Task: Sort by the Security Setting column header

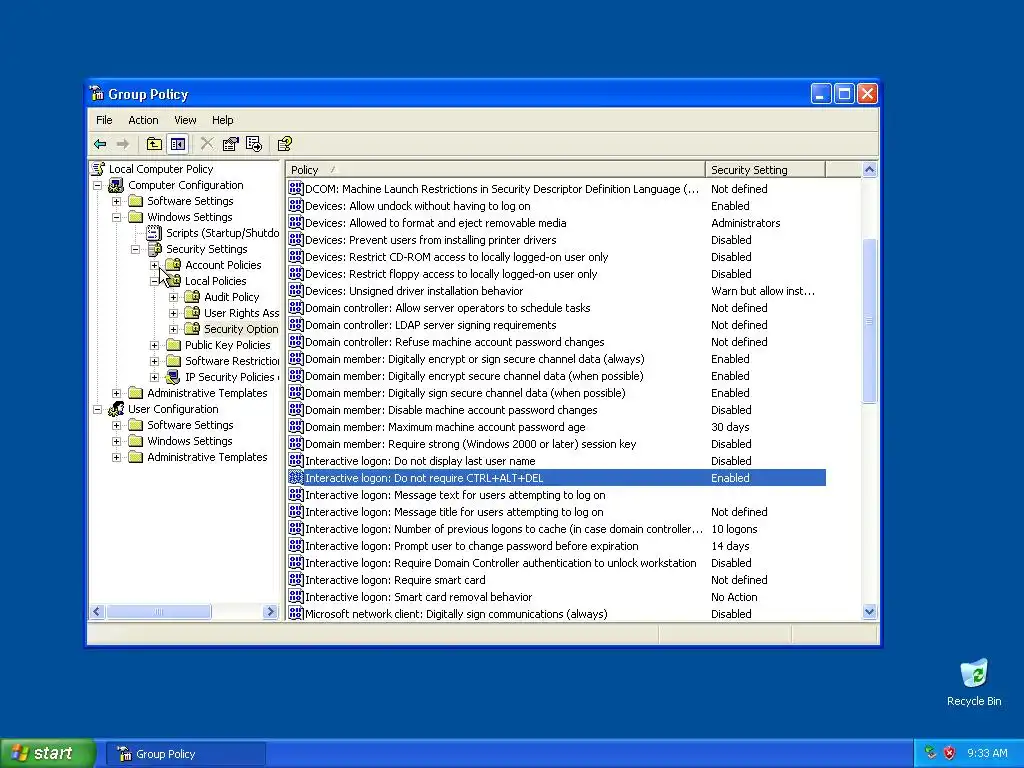Action: pyautogui.click(x=765, y=169)
